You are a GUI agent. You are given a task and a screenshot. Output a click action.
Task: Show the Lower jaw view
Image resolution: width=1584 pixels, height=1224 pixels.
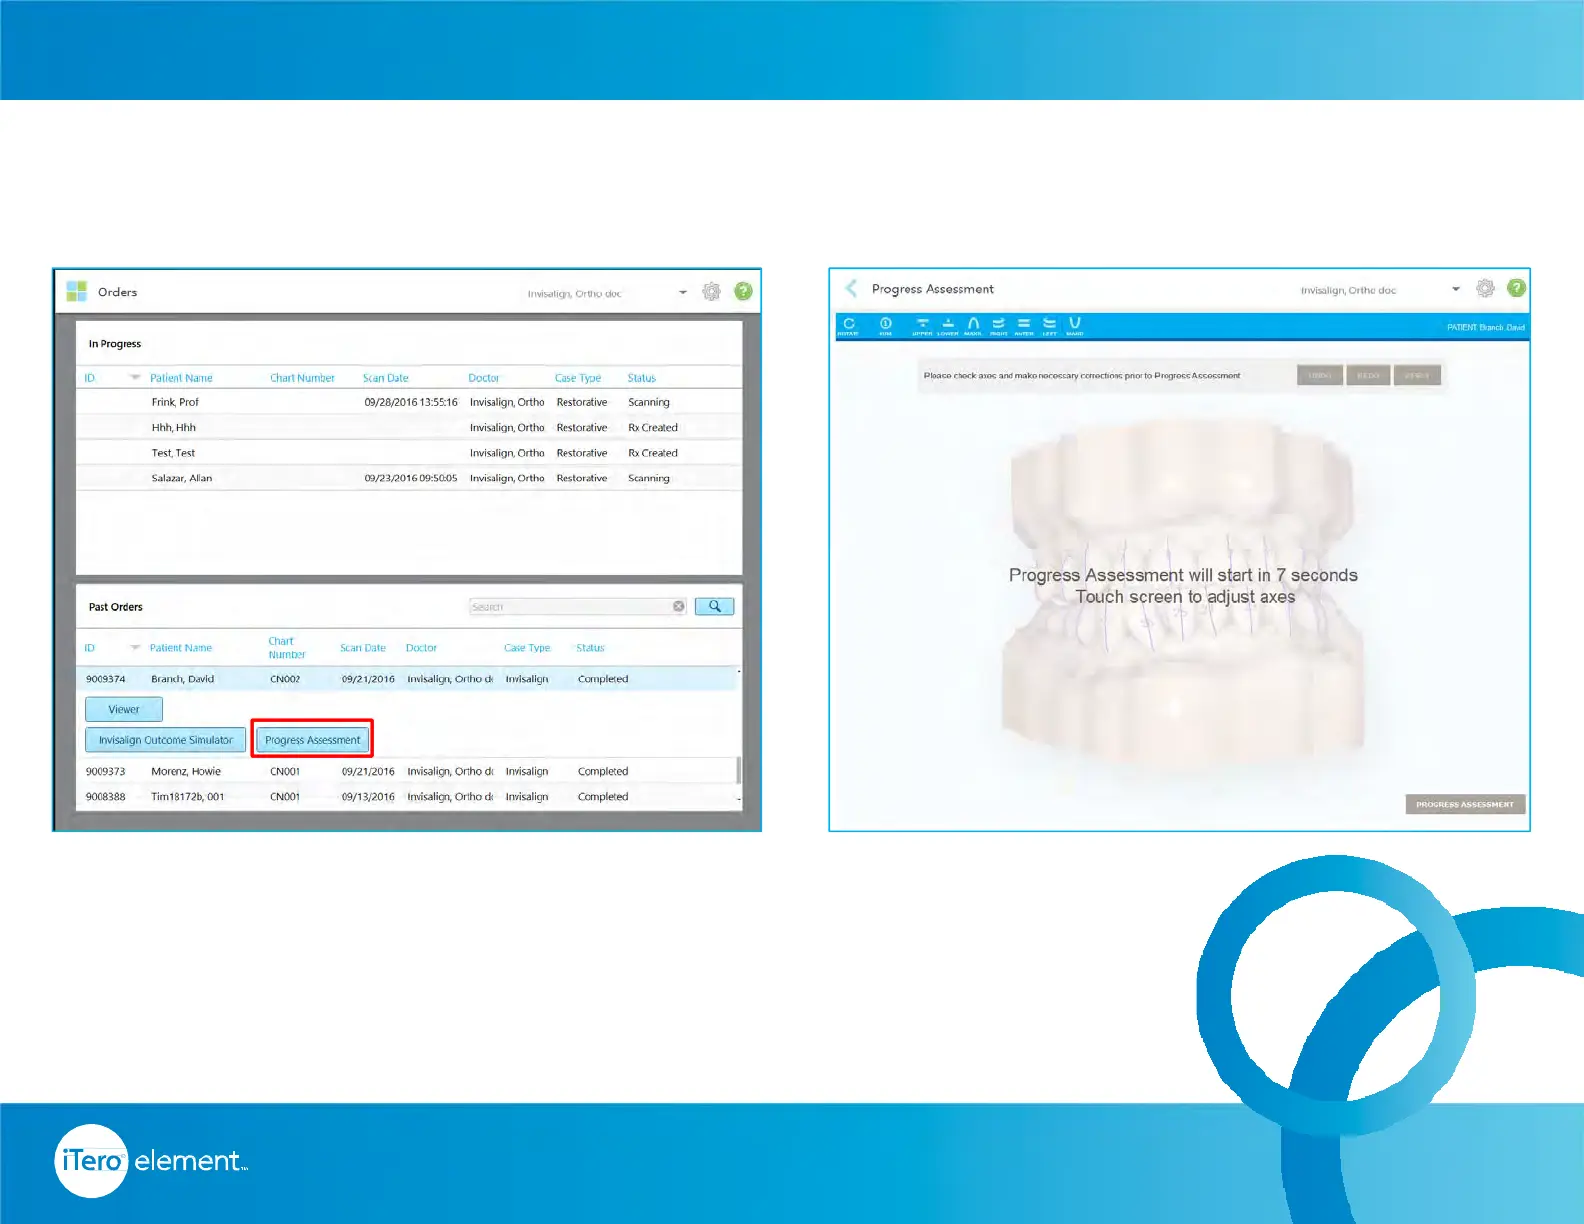coord(948,326)
